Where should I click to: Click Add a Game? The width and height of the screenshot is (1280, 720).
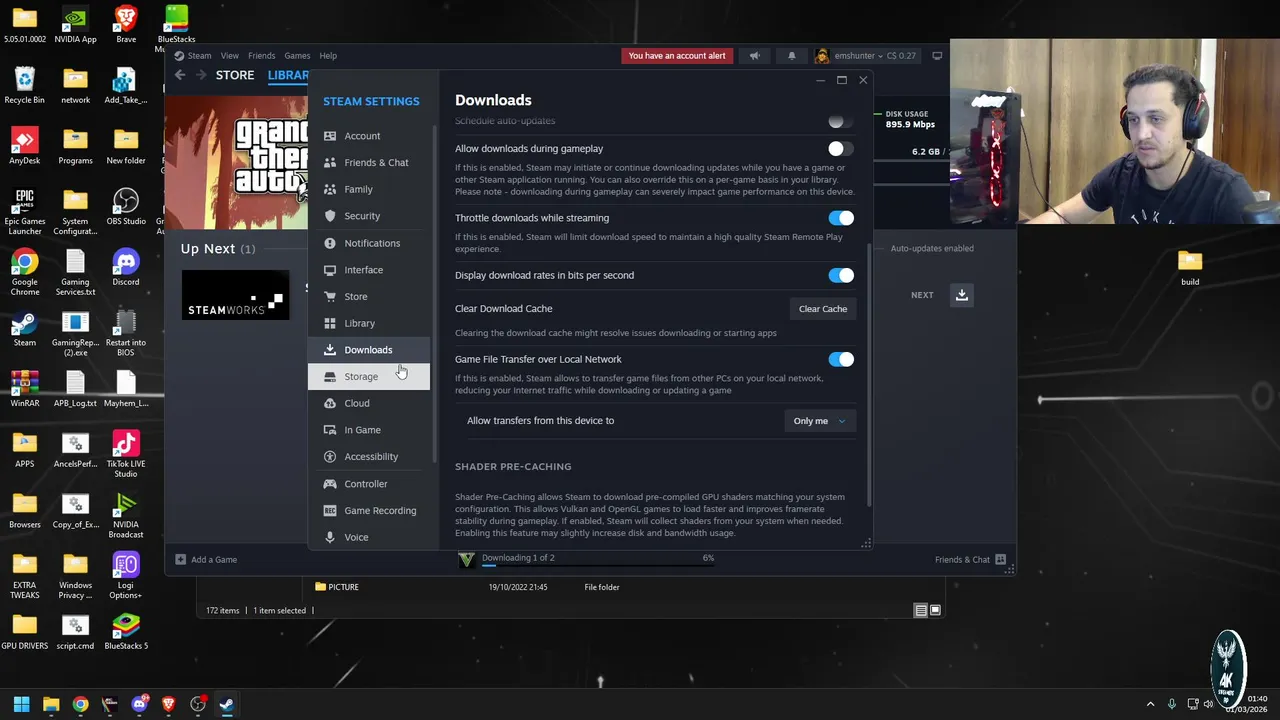click(206, 560)
